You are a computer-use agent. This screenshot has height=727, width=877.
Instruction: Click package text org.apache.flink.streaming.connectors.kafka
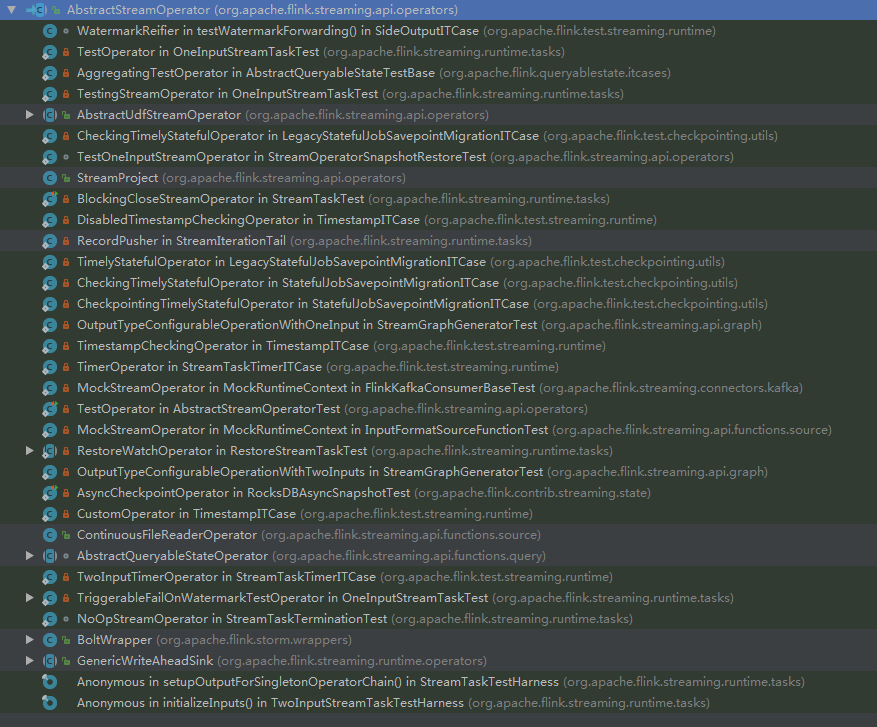click(x=671, y=388)
